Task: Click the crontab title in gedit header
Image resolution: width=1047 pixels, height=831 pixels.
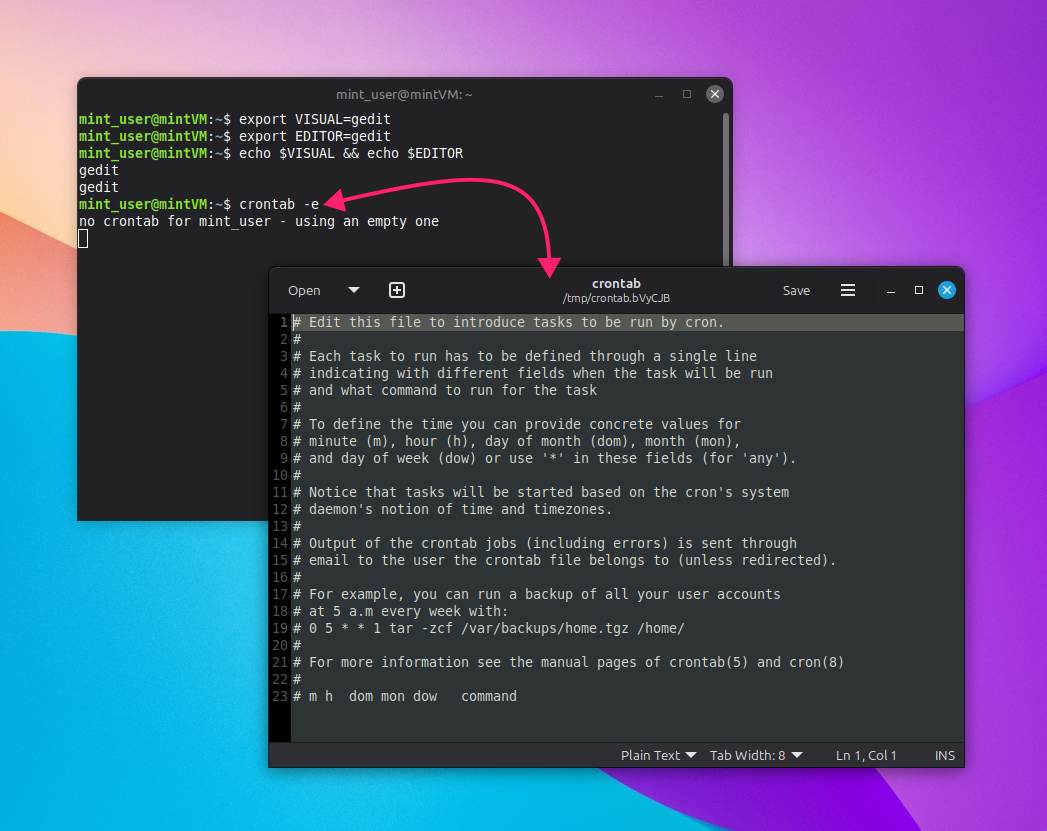Action: (x=616, y=283)
